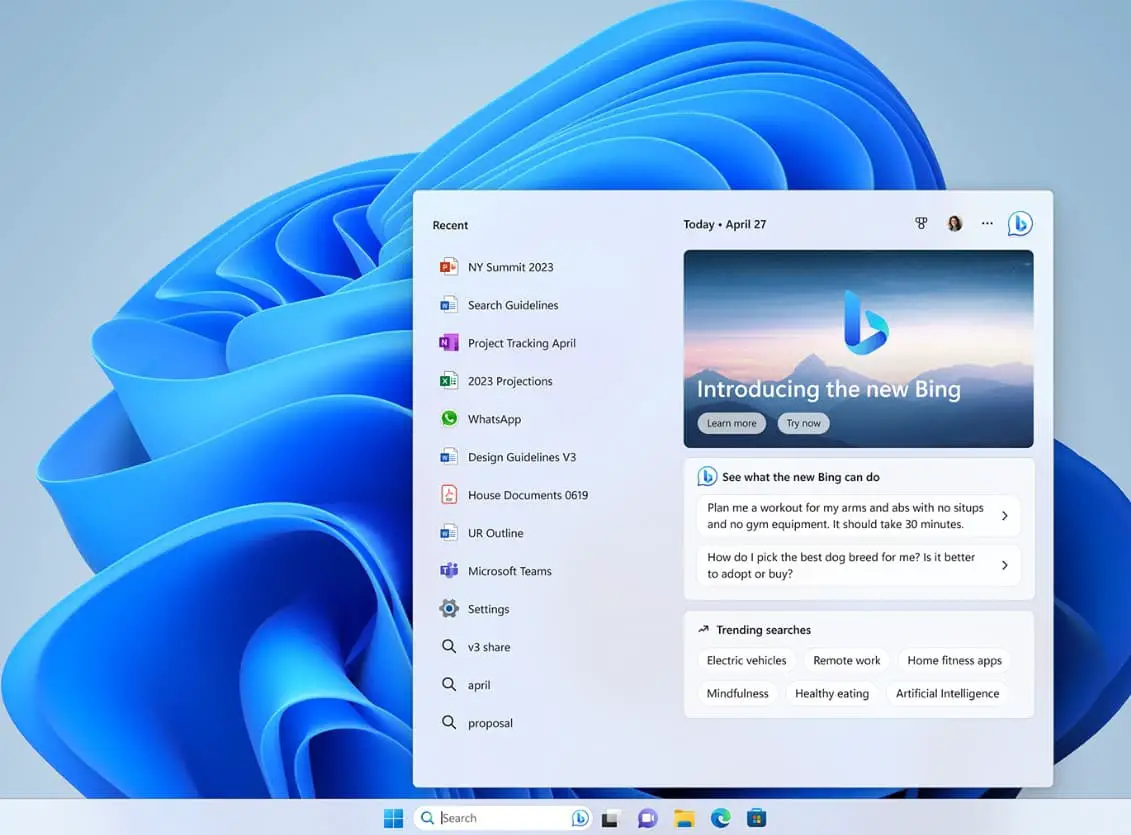Click the rewards trophy icon
Screen dimensions: 1131x835
click(921, 224)
